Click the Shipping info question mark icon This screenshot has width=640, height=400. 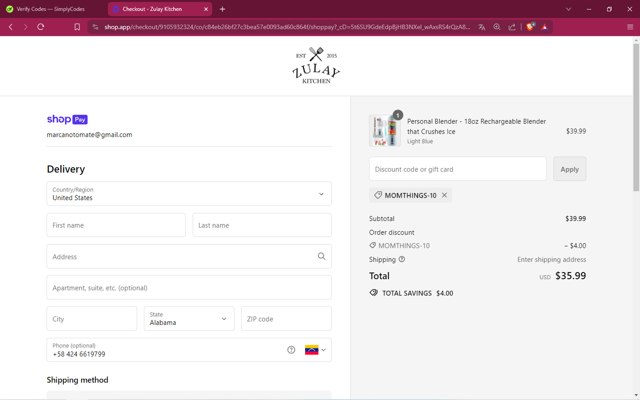pyautogui.click(x=402, y=259)
